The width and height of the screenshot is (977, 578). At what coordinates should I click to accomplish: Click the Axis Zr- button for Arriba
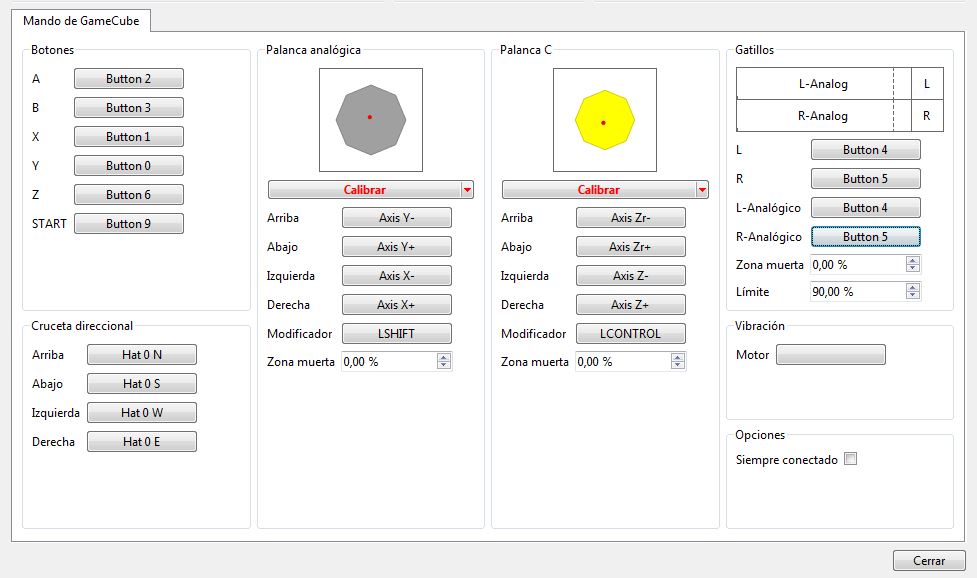[x=631, y=218]
